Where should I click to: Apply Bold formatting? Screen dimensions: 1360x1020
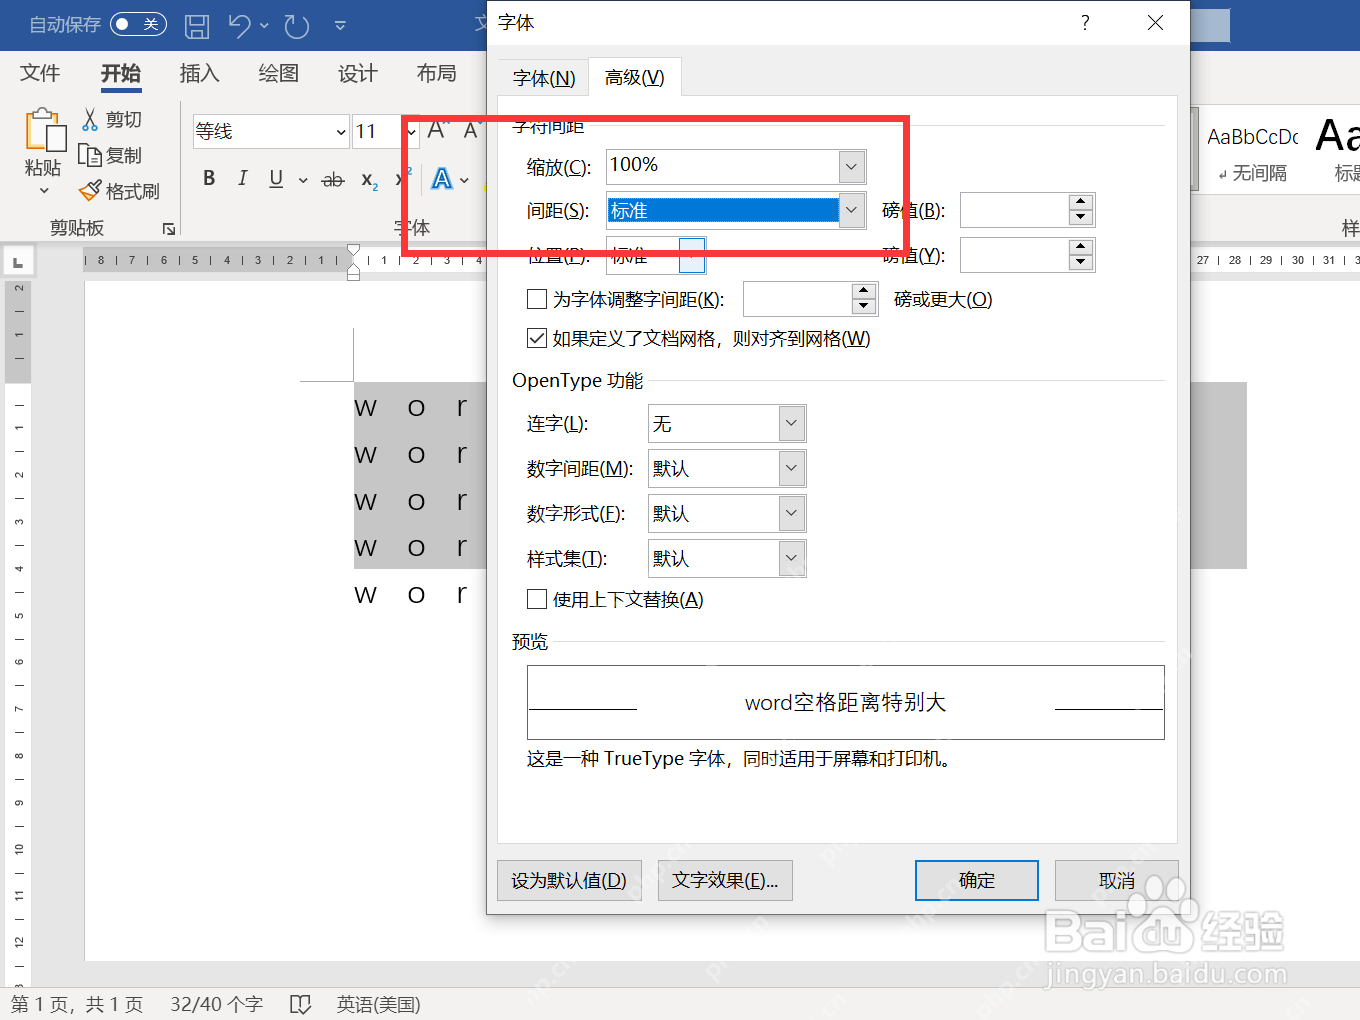tap(209, 178)
